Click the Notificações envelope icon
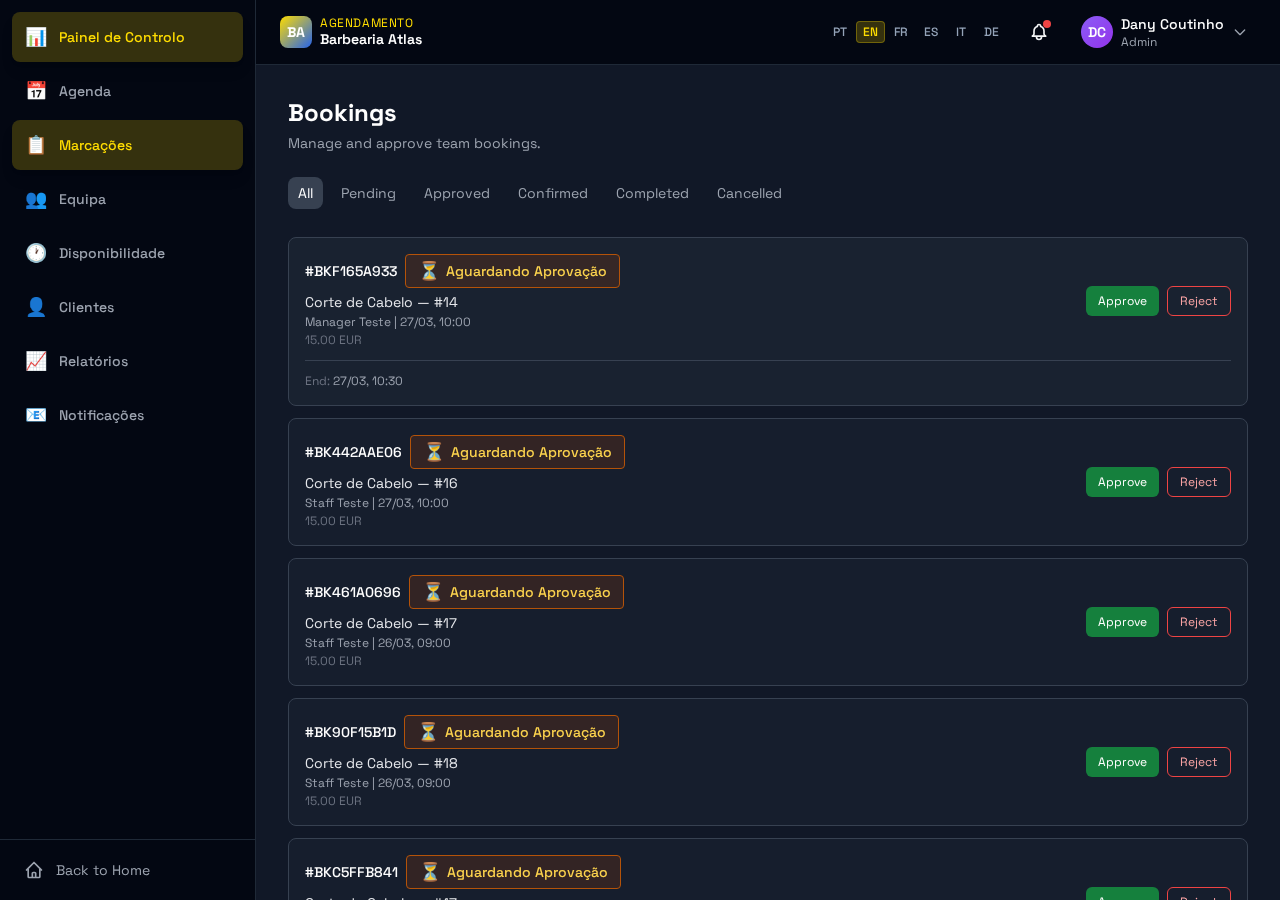The image size is (1280, 900). 36,415
